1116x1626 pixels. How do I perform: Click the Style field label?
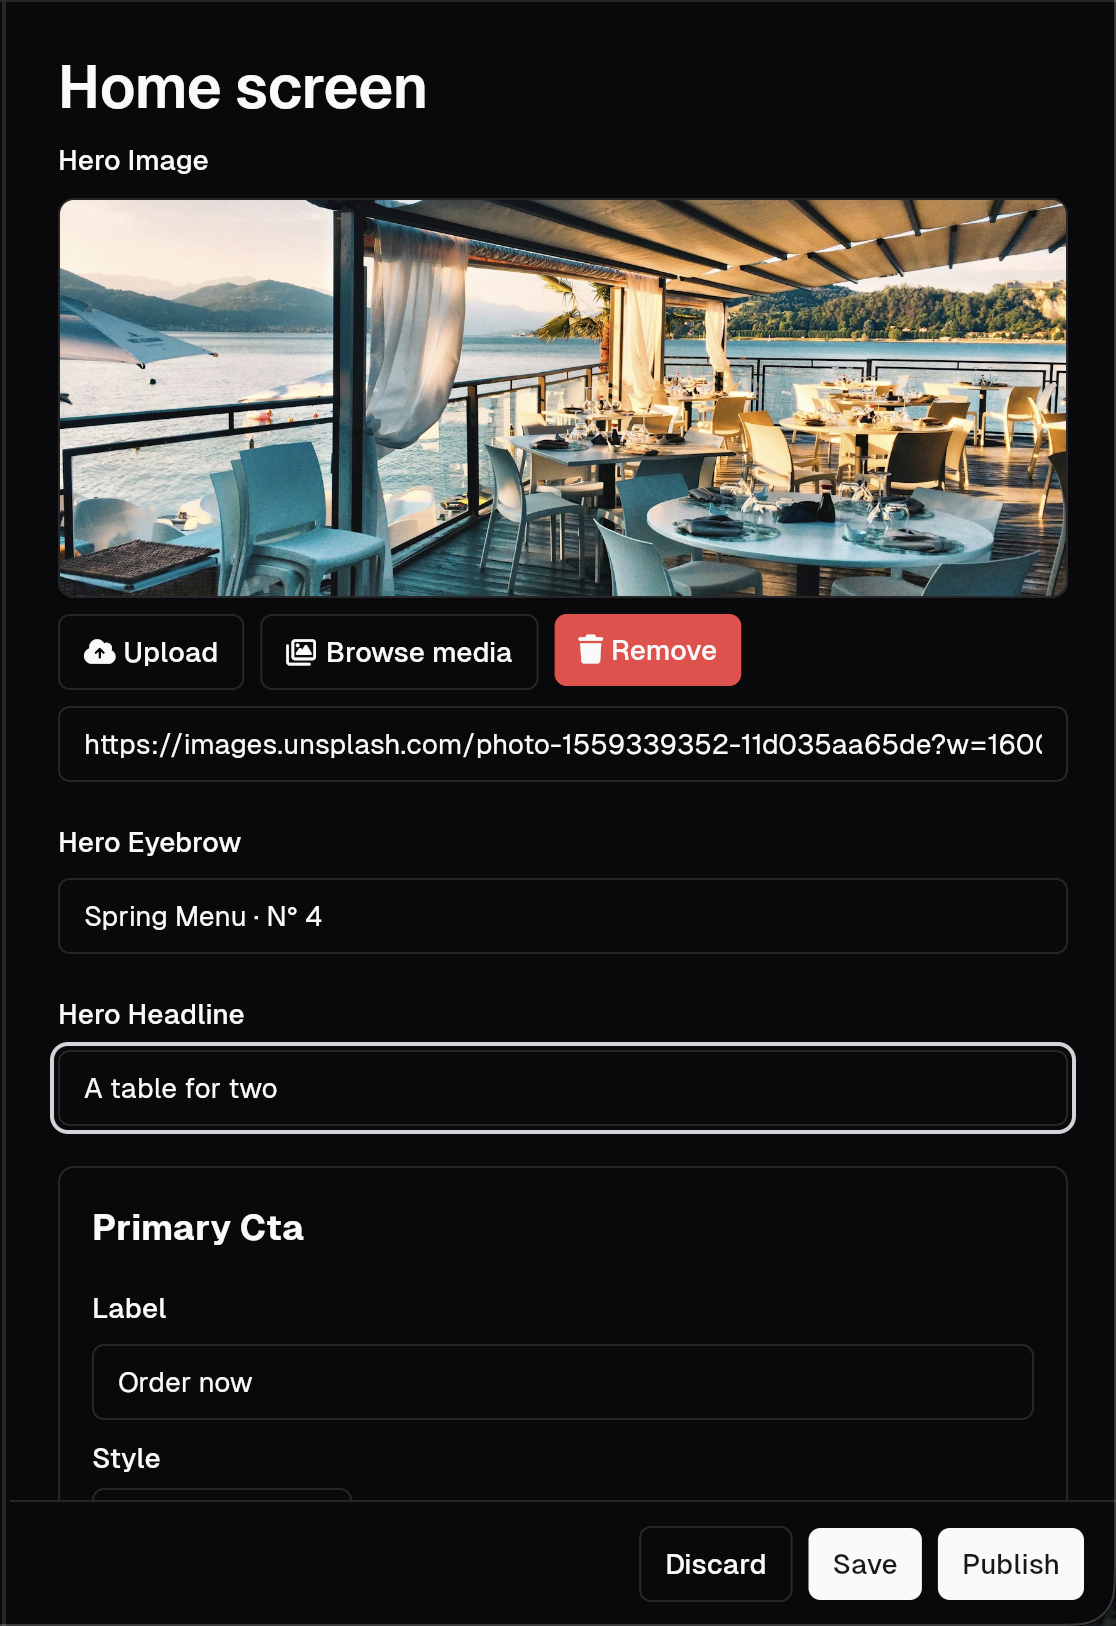click(x=127, y=1458)
